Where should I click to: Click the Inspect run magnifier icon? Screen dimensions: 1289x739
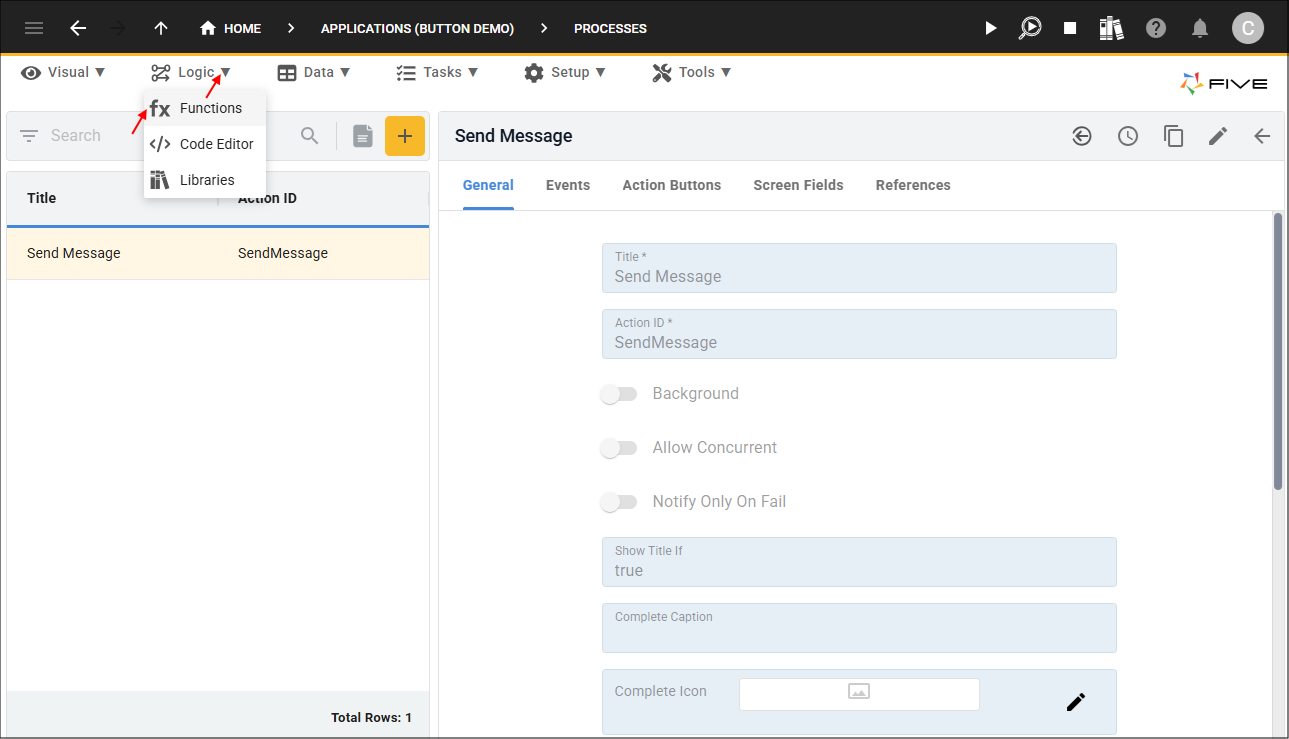[1030, 28]
